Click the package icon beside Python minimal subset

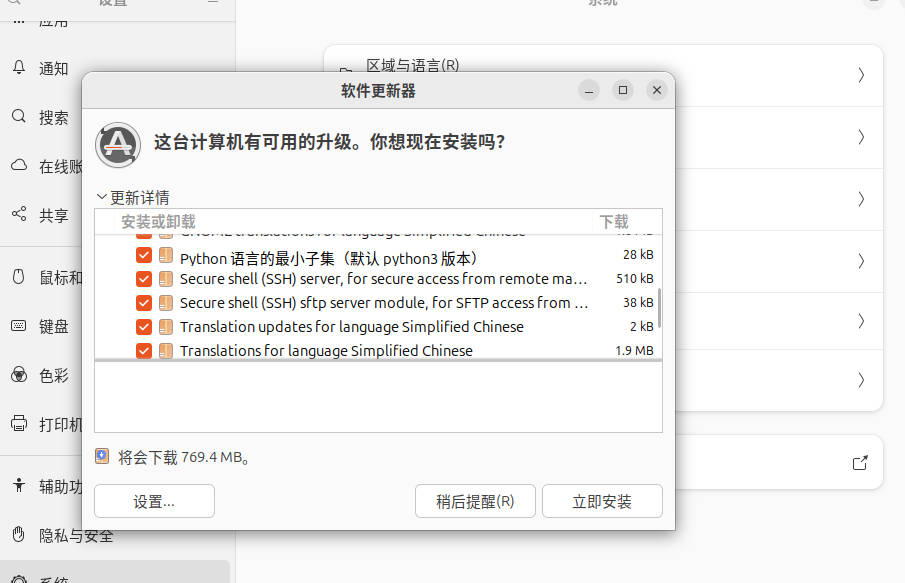(166, 255)
